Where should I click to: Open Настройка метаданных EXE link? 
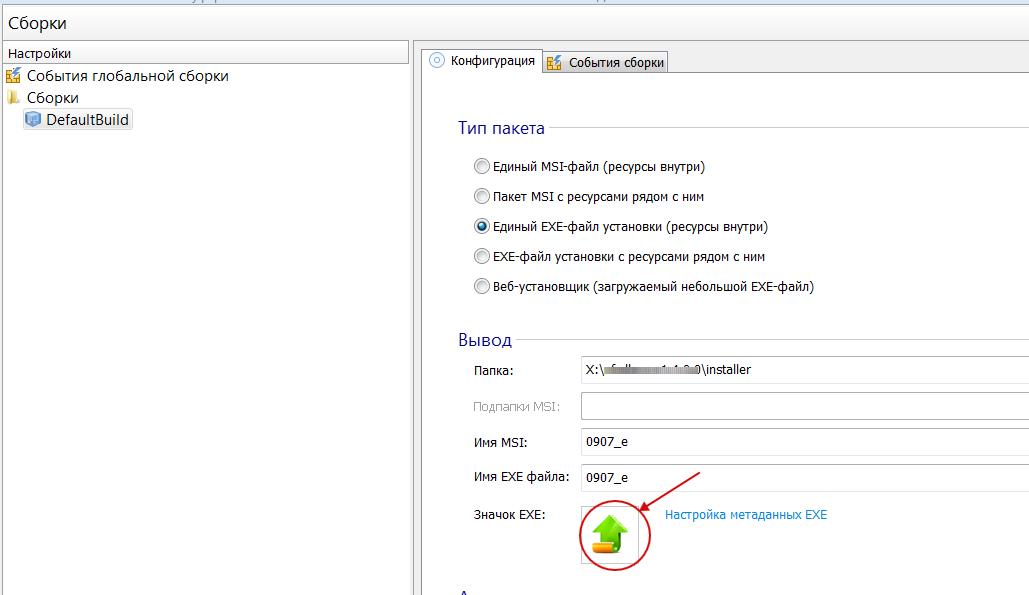pos(746,515)
